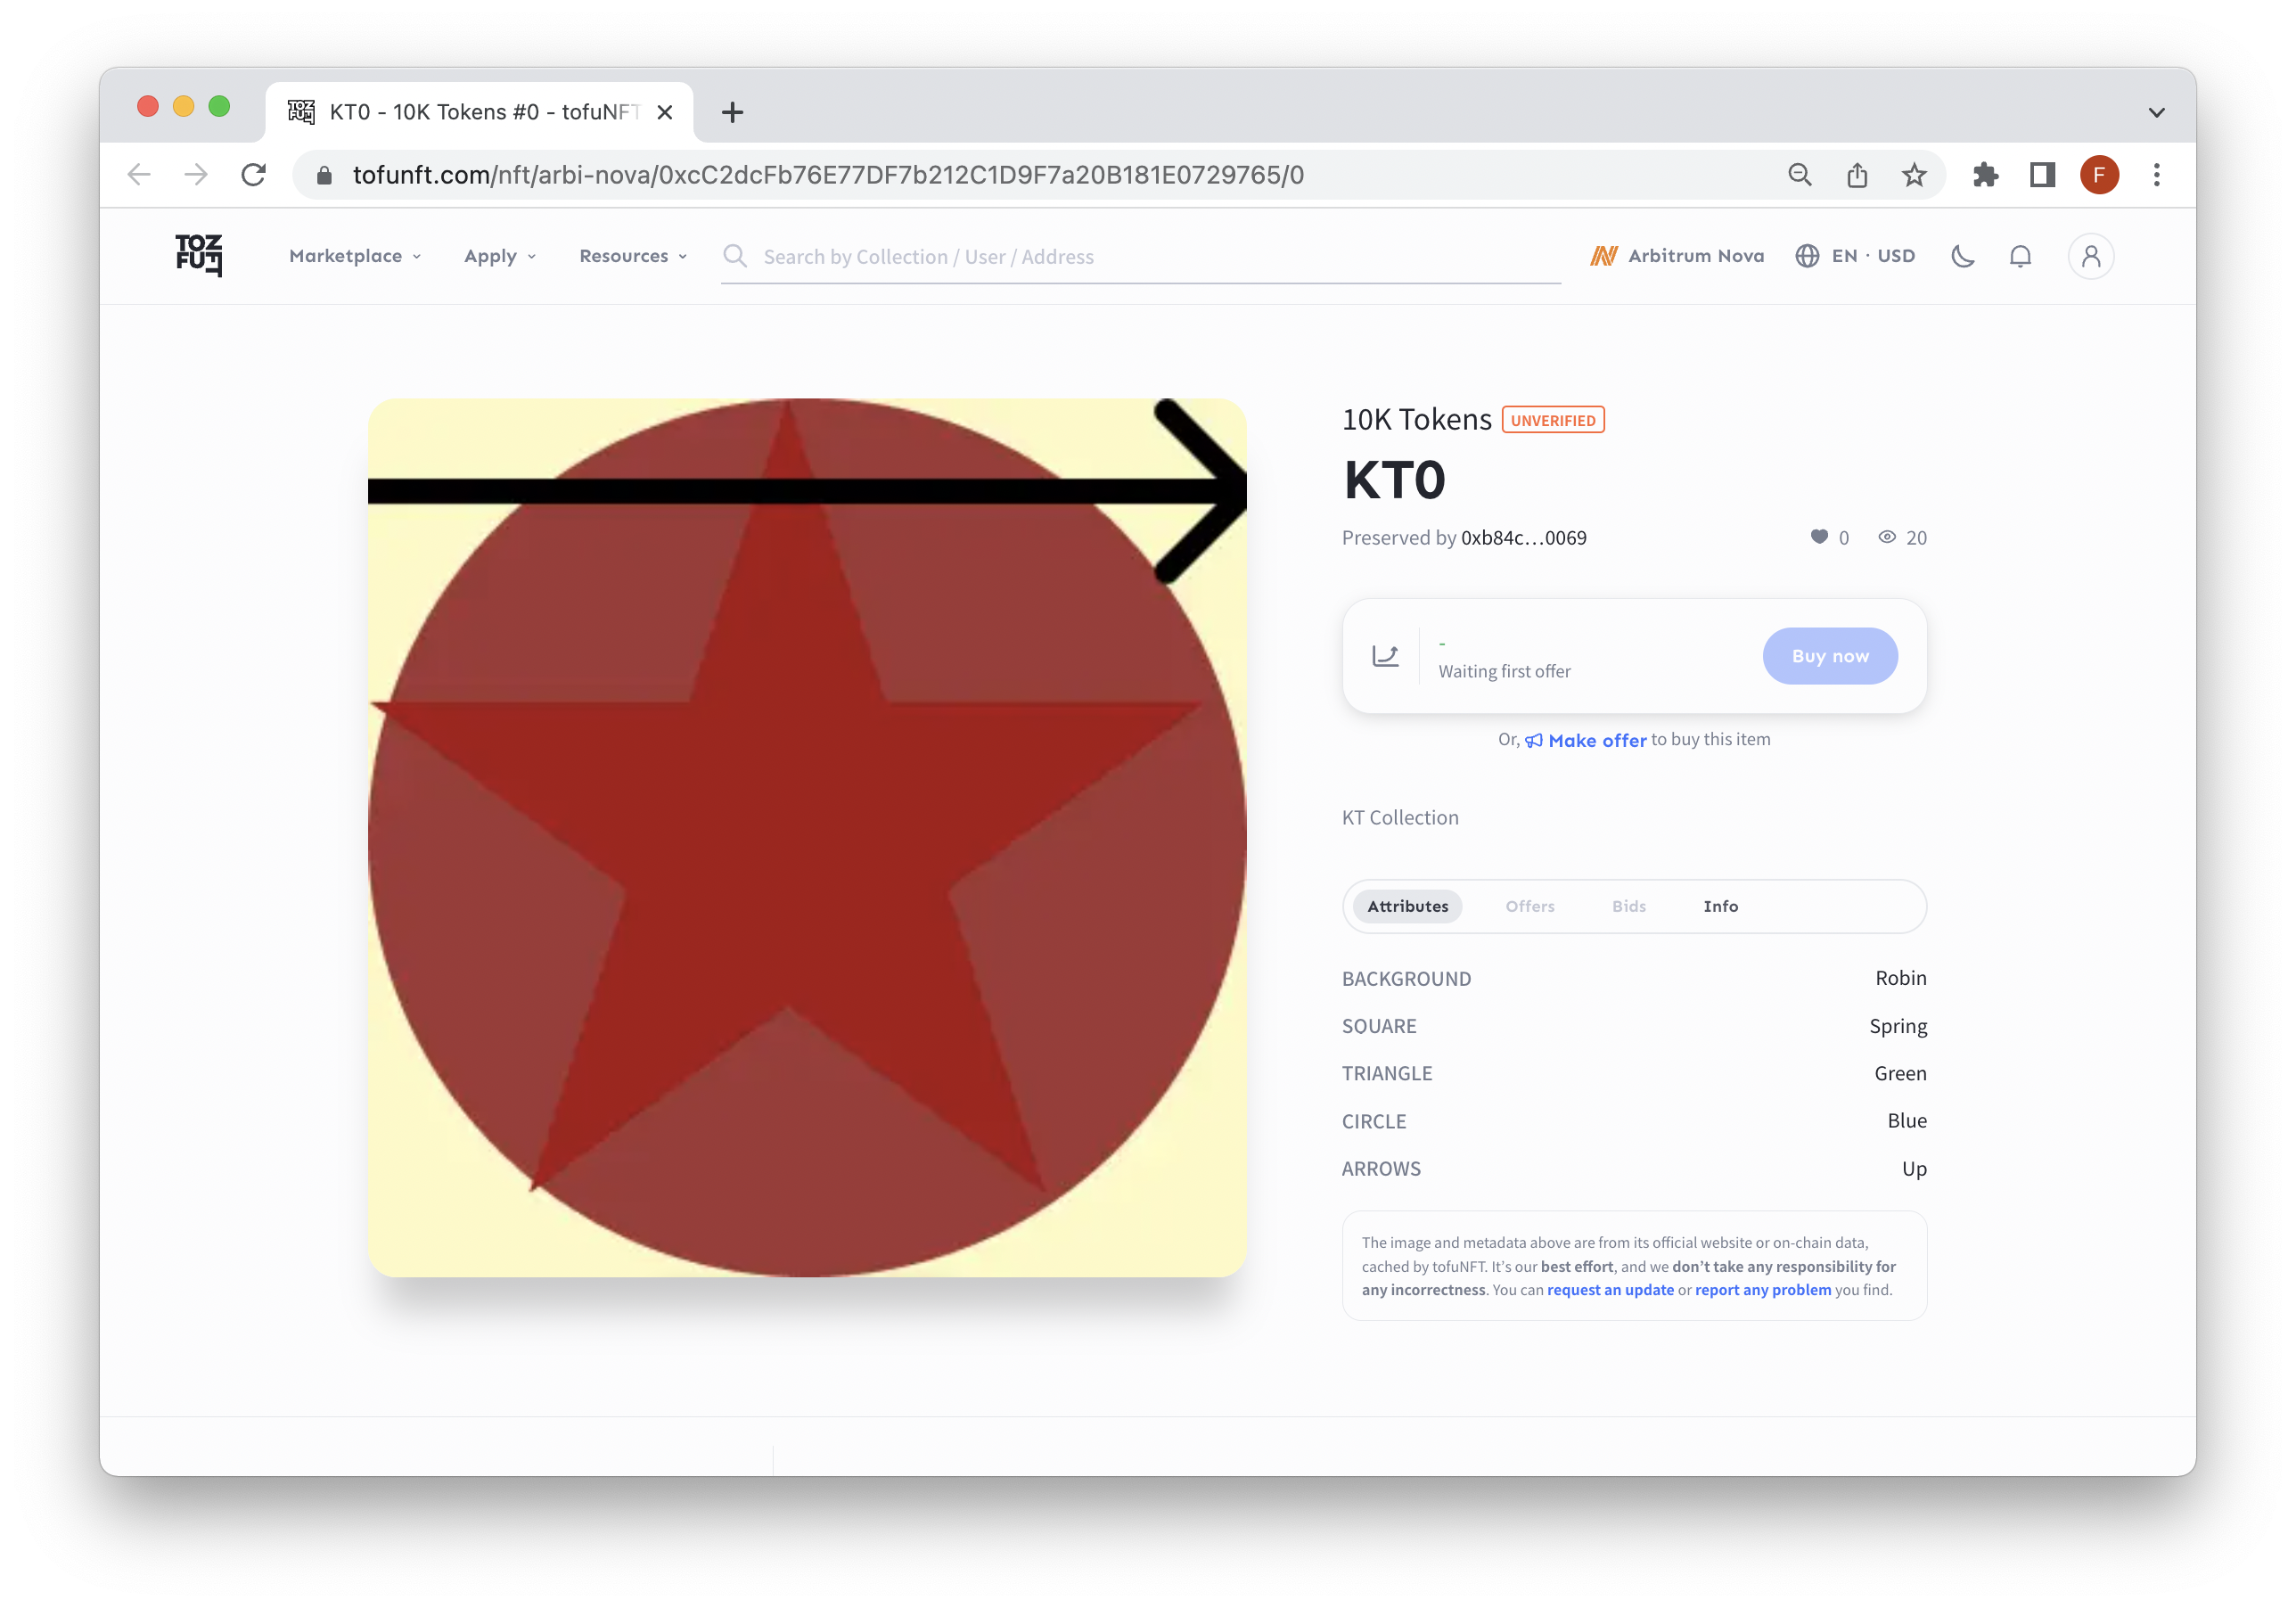Viewport: 2296px width, 1608px height.
Task: Click the share page icon
Action: (x=1857, y=175)
